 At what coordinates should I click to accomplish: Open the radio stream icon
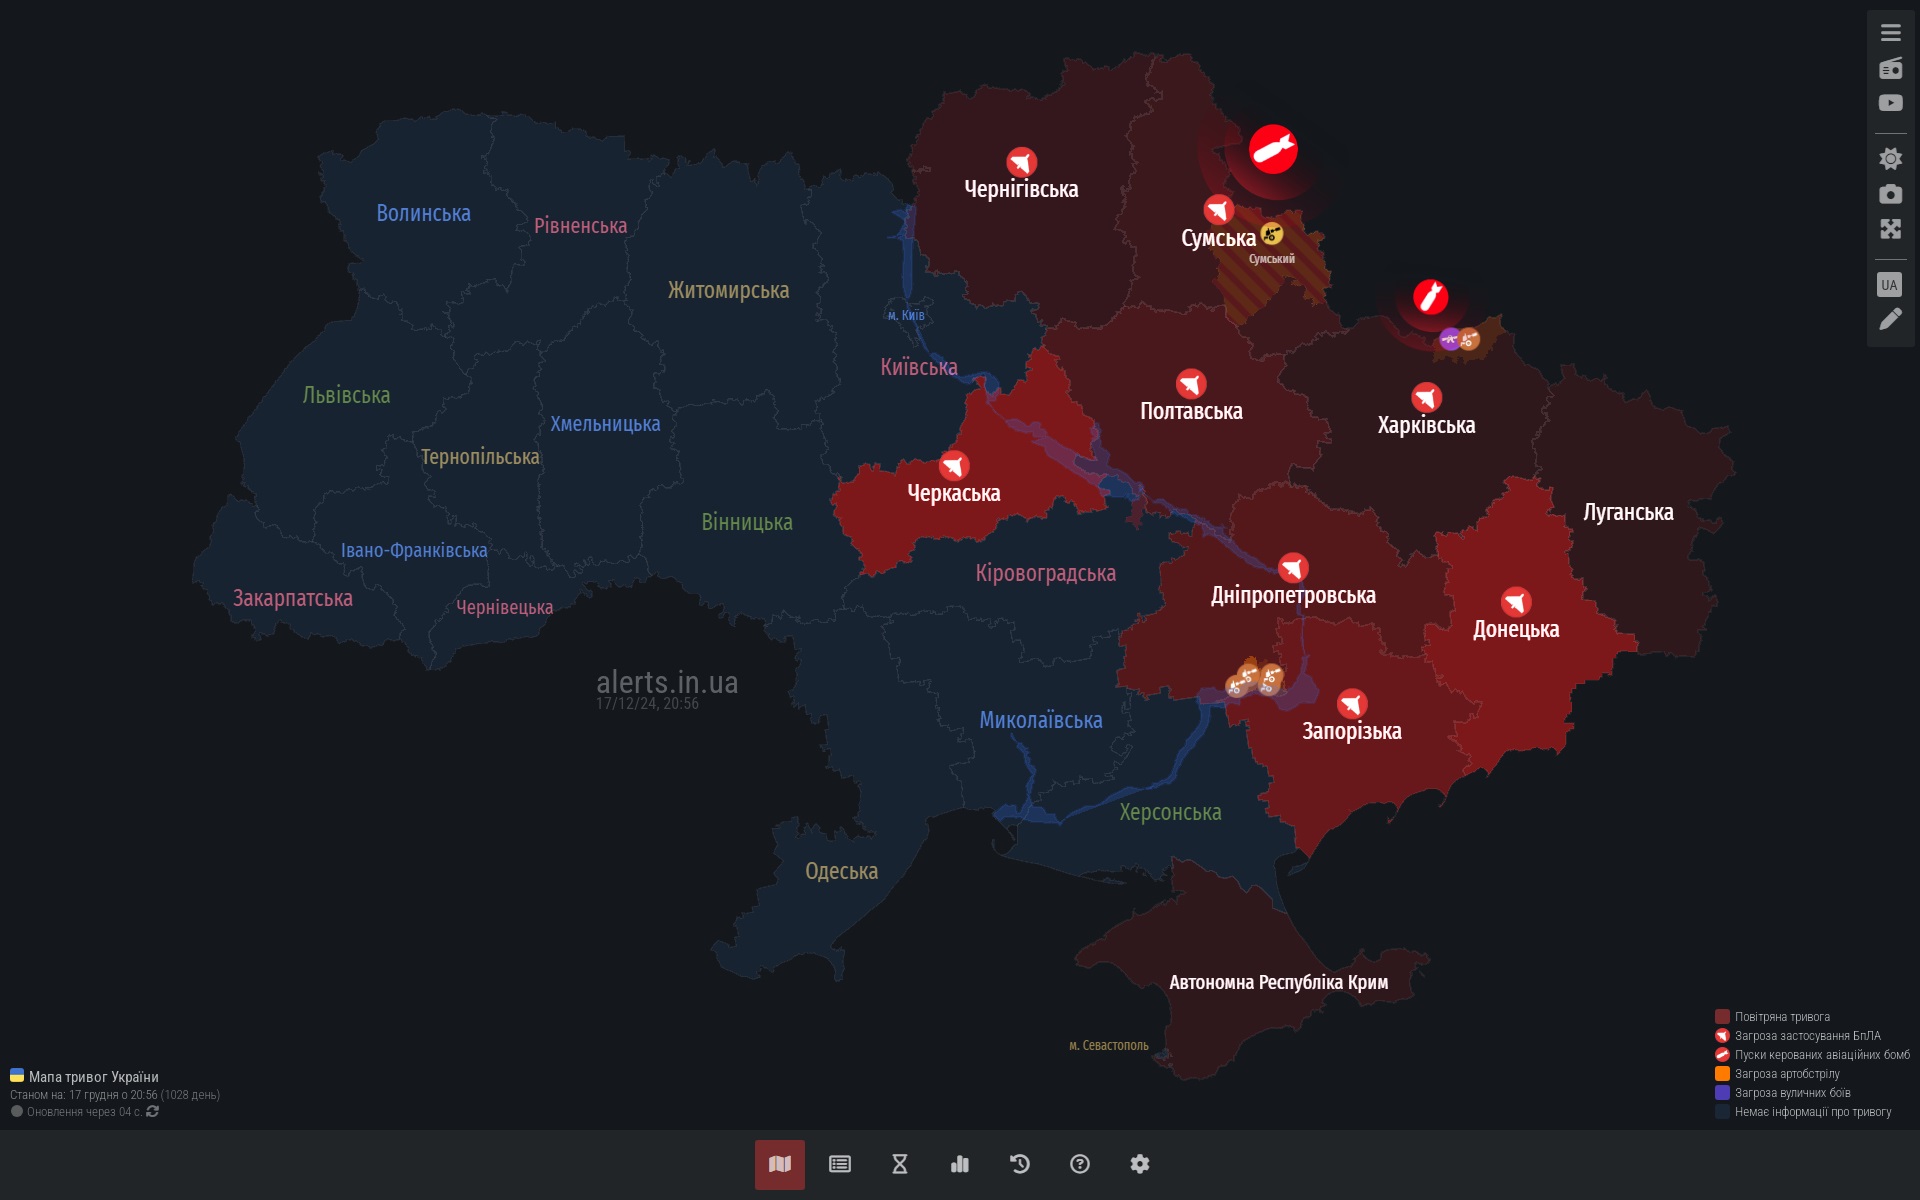point(1890,68)
